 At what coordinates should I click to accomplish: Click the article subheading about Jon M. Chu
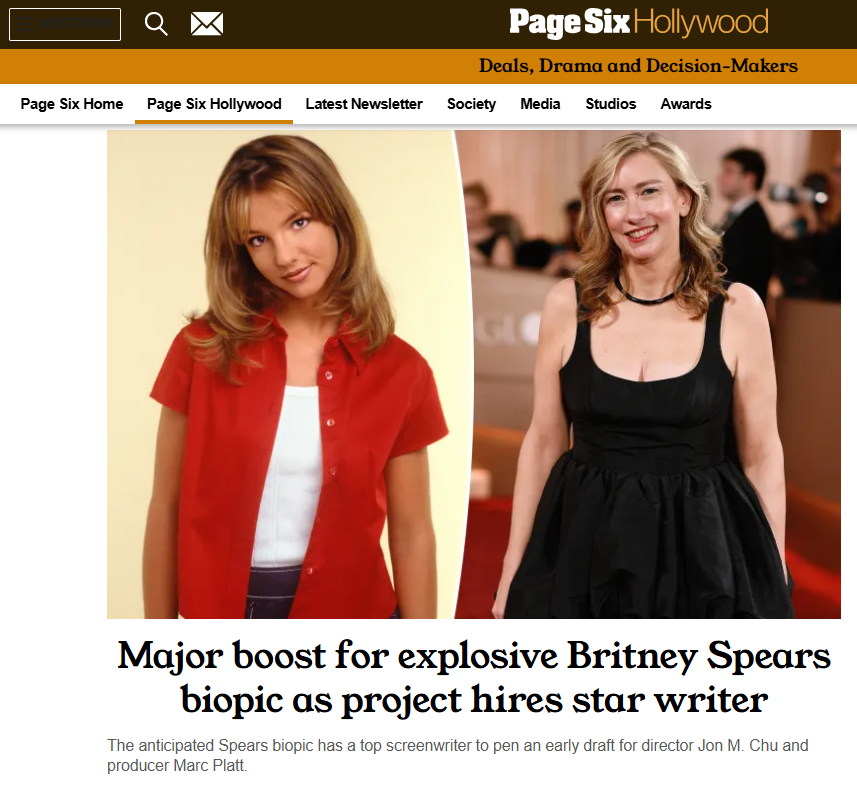pos(457,755)
